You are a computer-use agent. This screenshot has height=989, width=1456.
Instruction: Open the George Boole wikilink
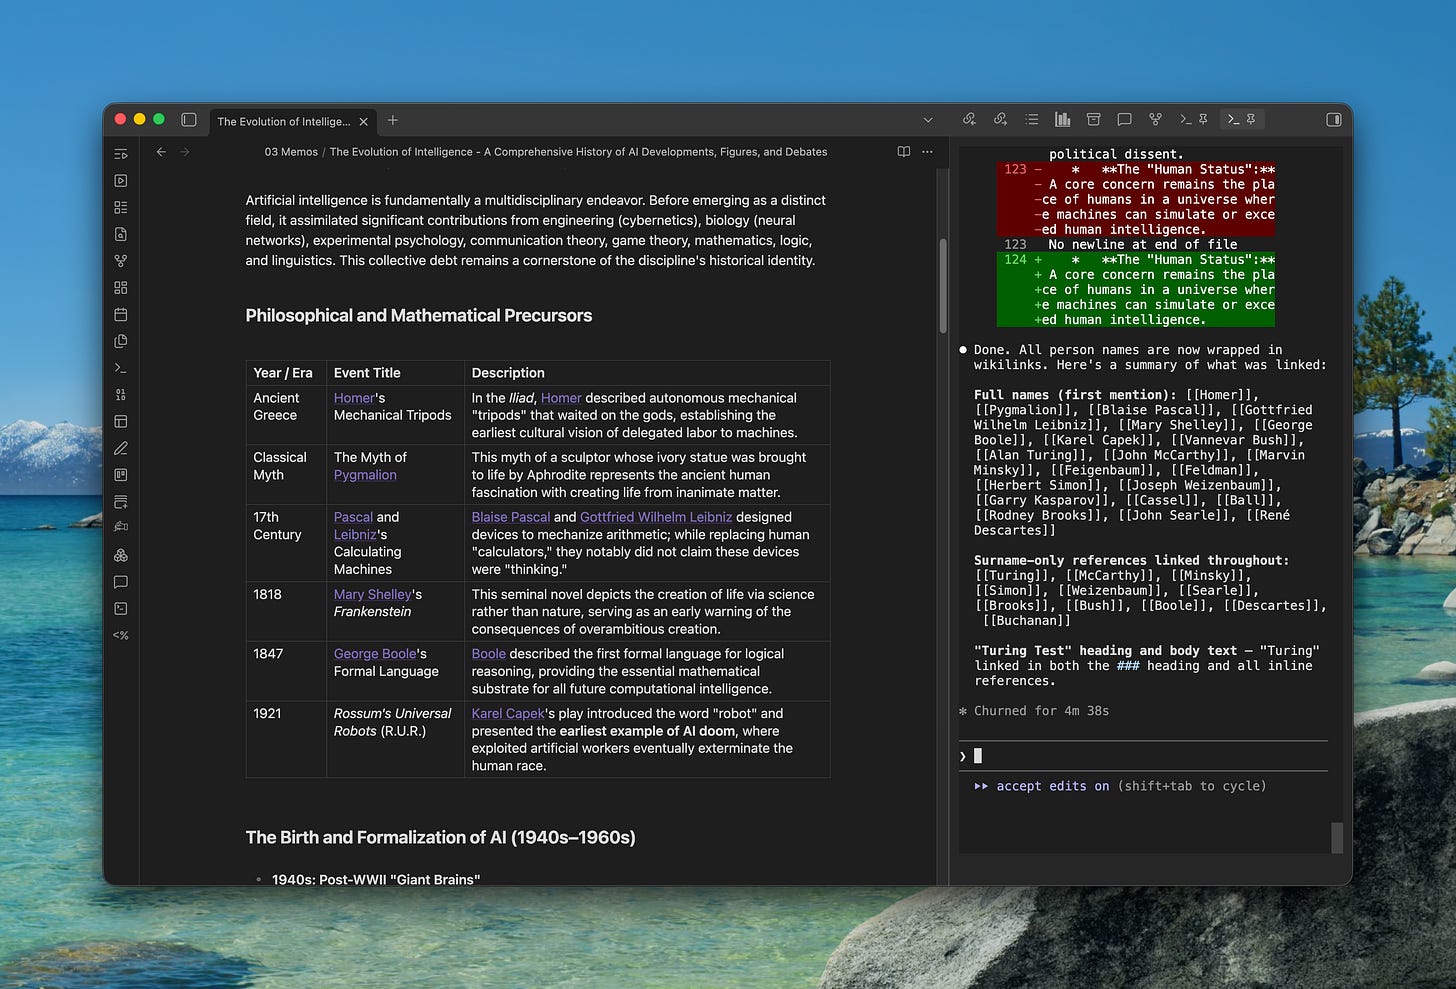pyautogui.click(x=375, y=654)
